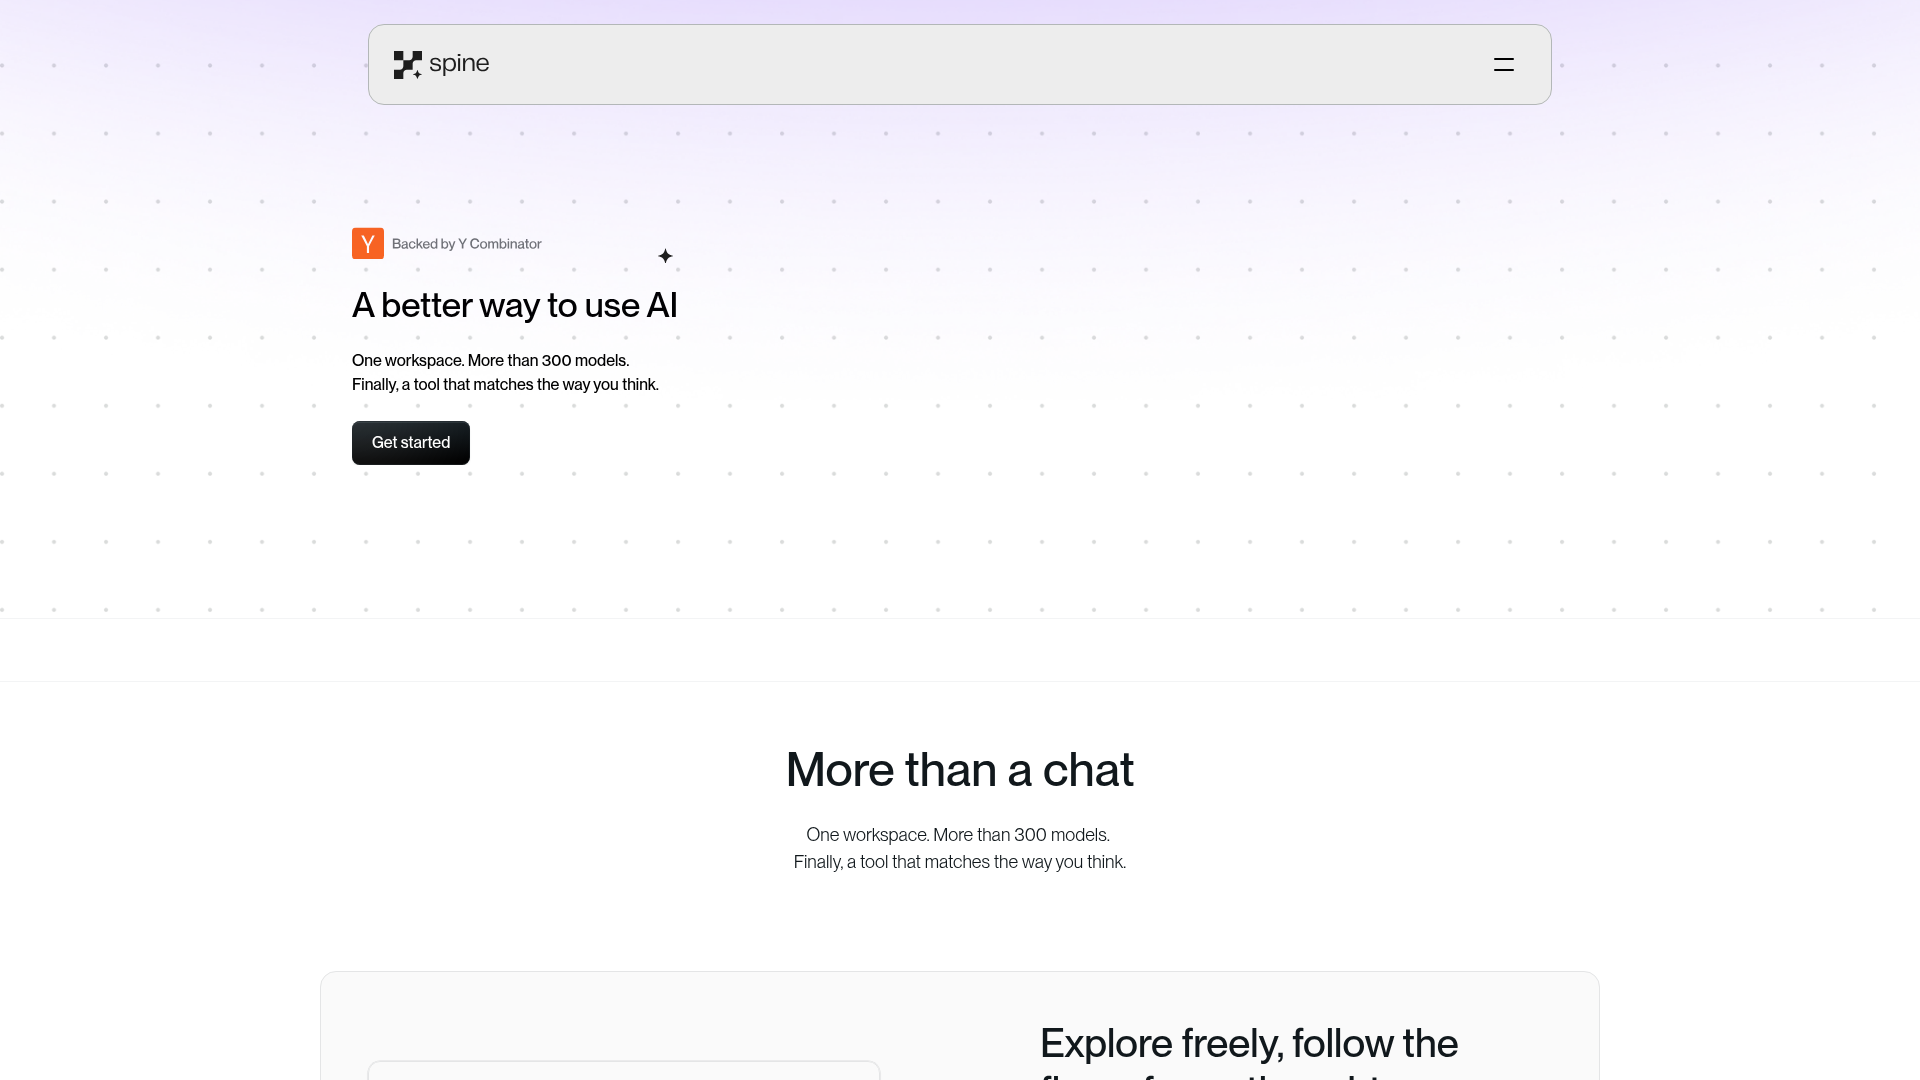The height and width of the screenshot is (1080, 1920).
Task: Click hero line 'Finally, a tool that matches'
Action: (x=505, y=384)
